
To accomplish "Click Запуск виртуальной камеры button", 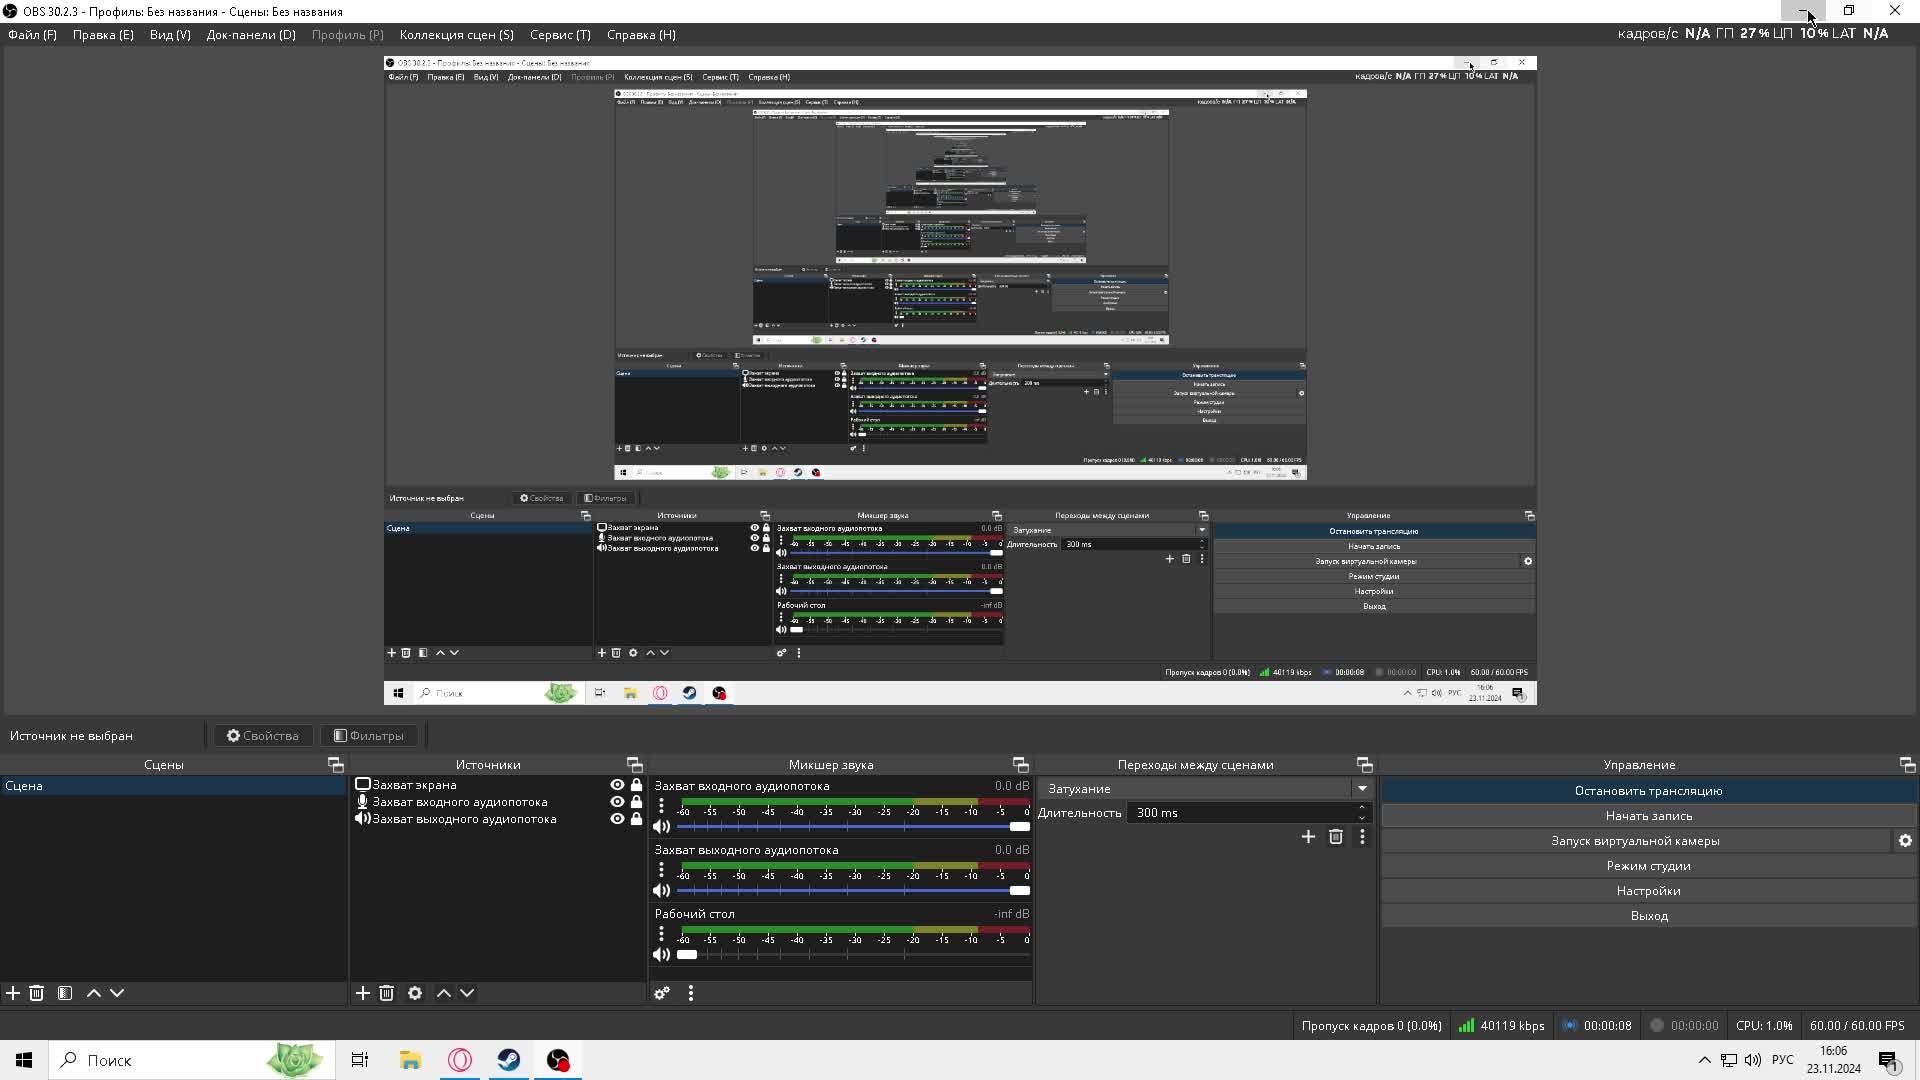I will click(x=1635, y=841).
